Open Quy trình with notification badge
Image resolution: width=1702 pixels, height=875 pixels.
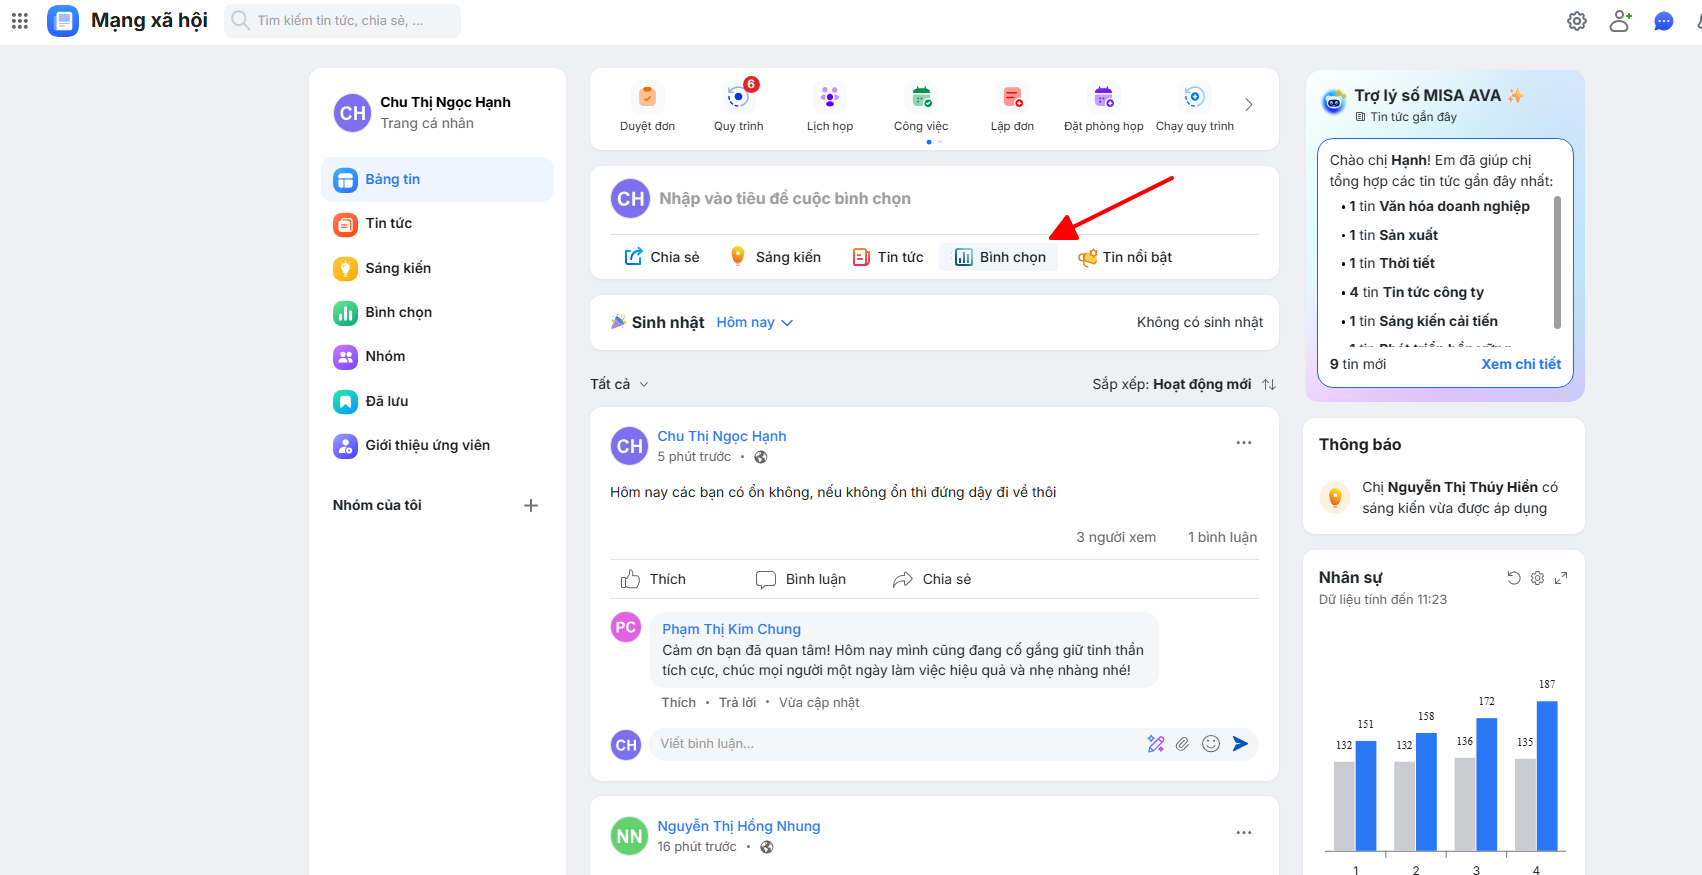(x=738, y=98)
